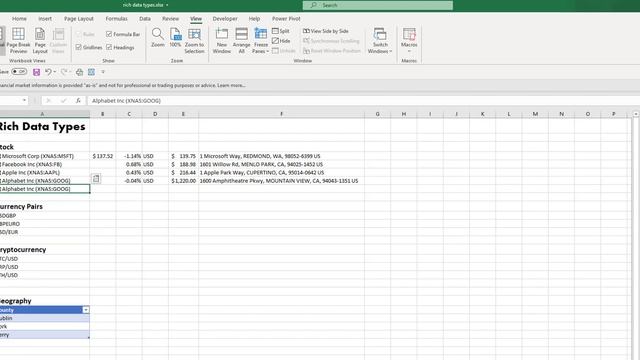Viewport: 640px width, 360px height.
Task: Open the Developer tab
Action: click(x=225, y=19)
